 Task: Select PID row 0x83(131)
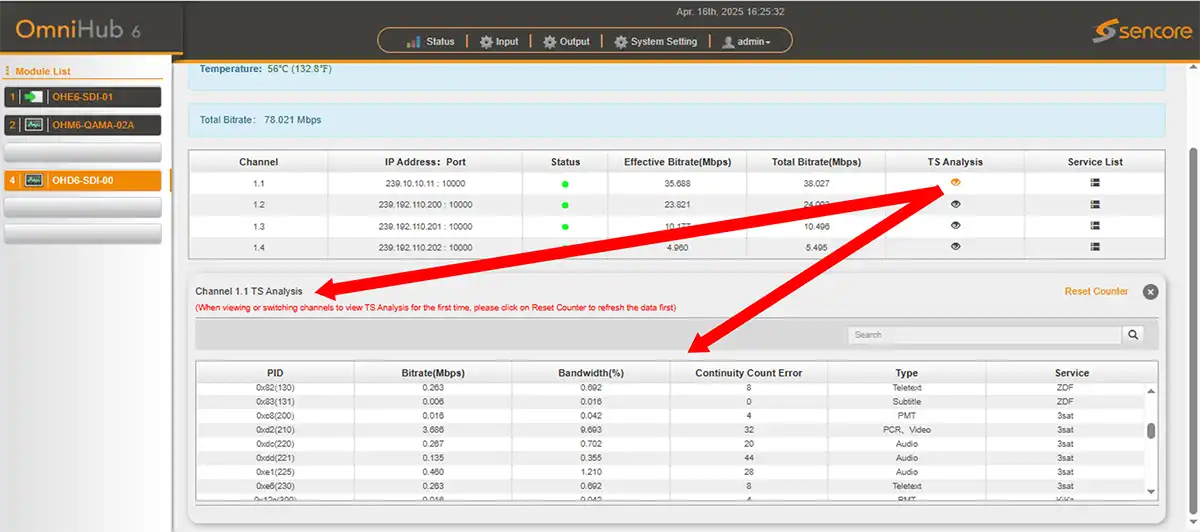pos(671,401)
